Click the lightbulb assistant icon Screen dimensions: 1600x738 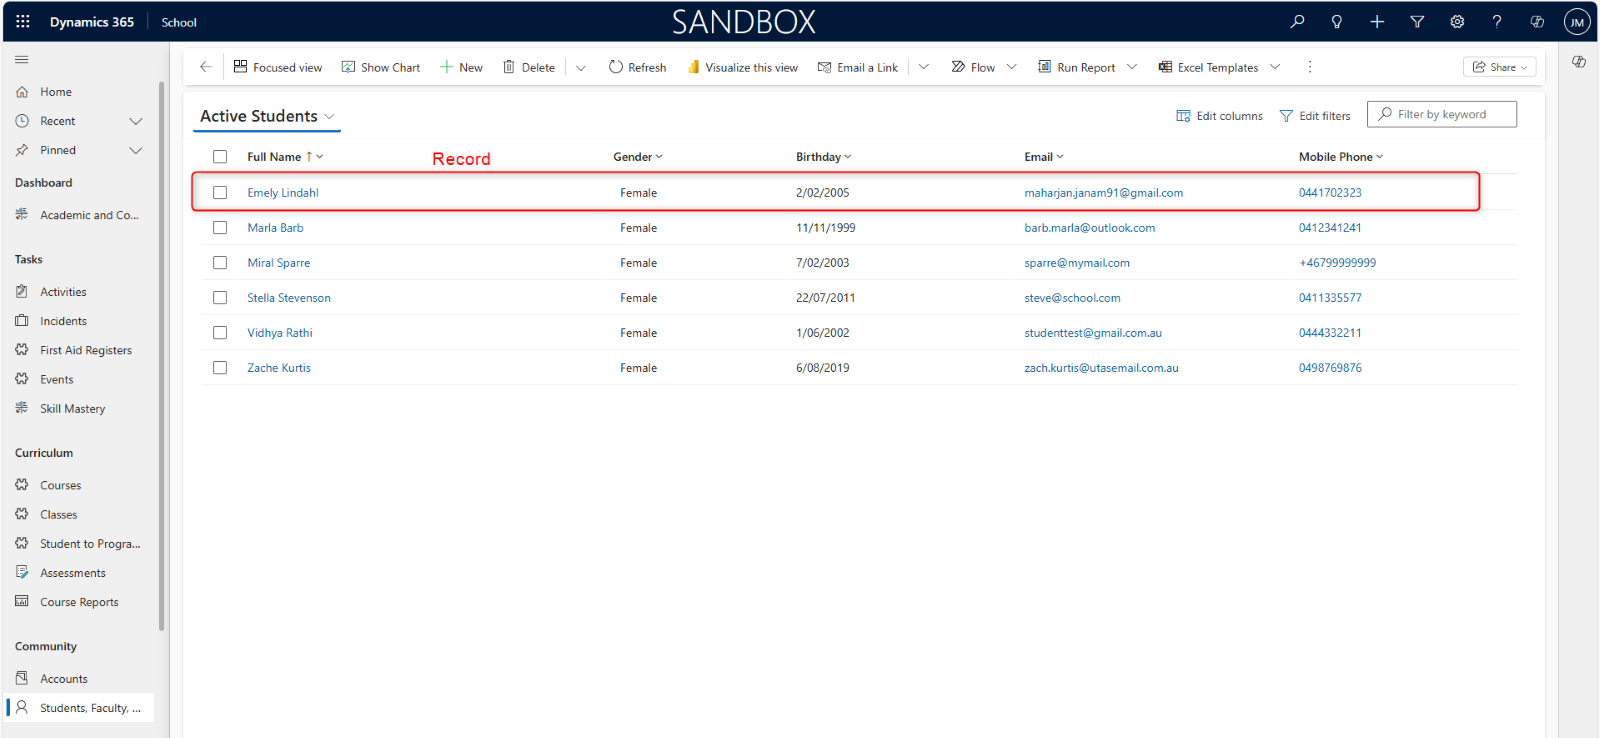point(1337,21)
